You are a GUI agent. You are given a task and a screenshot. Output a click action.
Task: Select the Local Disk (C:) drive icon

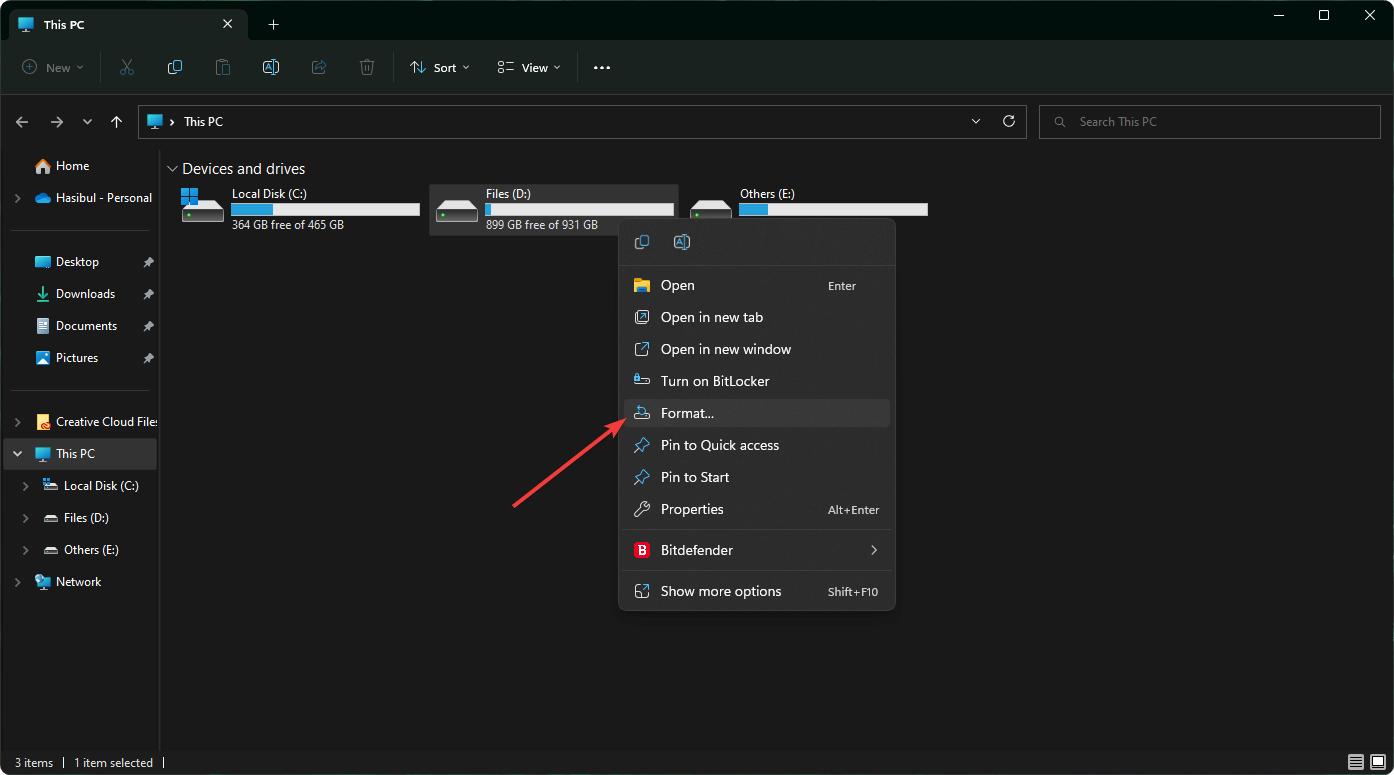[203, 206]
